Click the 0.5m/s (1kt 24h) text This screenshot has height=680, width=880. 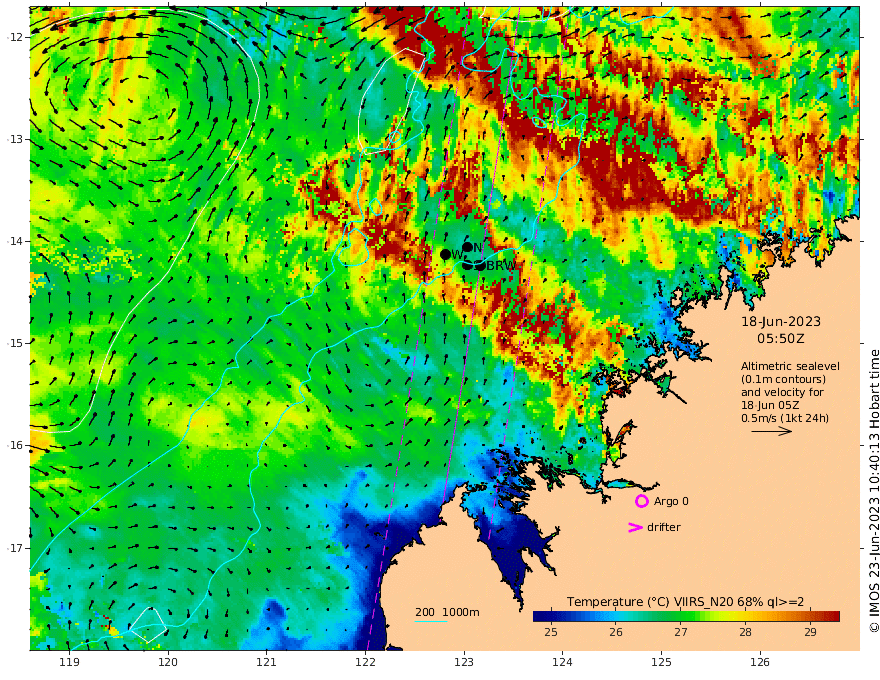(785, 418)
